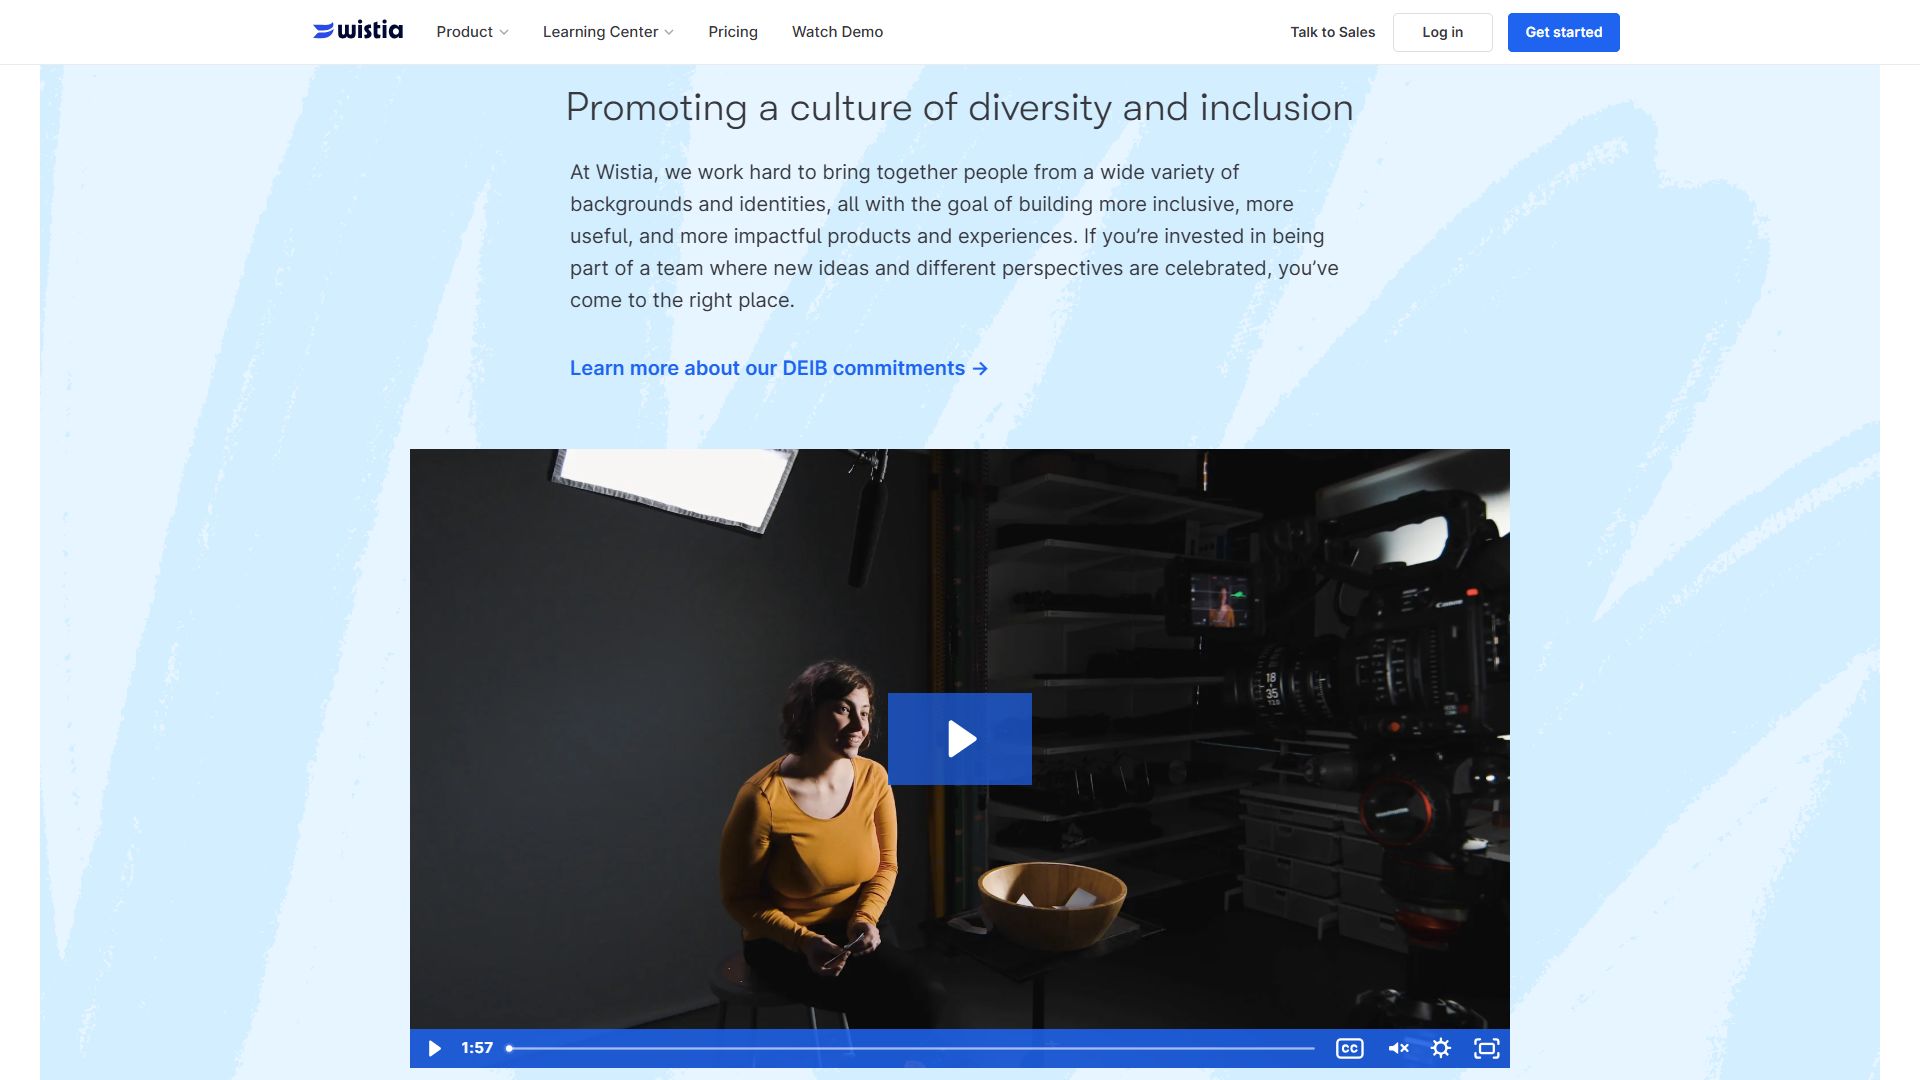
Task: Click the chevron beside Learning Center
Action: tap(669, 33)
